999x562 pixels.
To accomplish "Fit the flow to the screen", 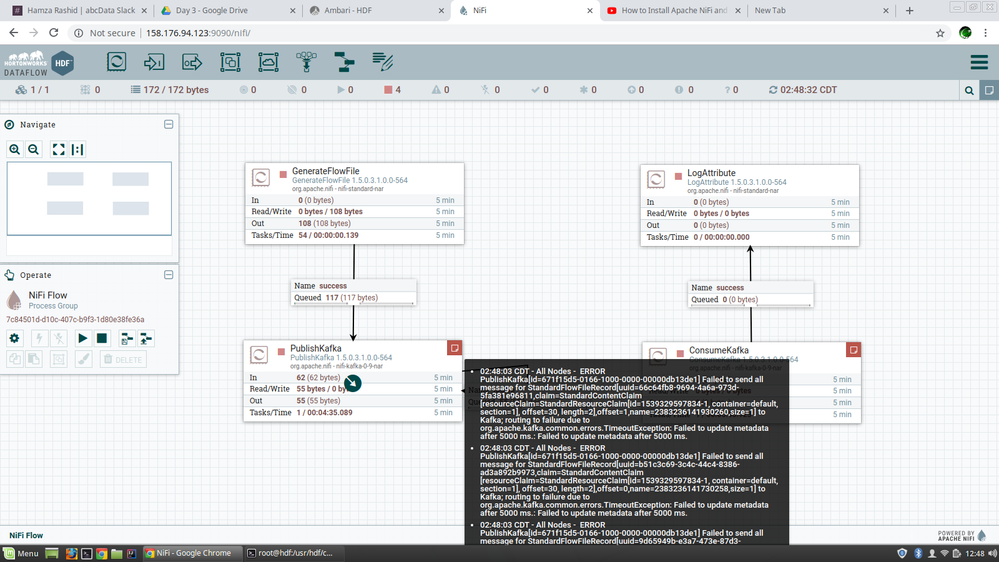I will [58, 149].
